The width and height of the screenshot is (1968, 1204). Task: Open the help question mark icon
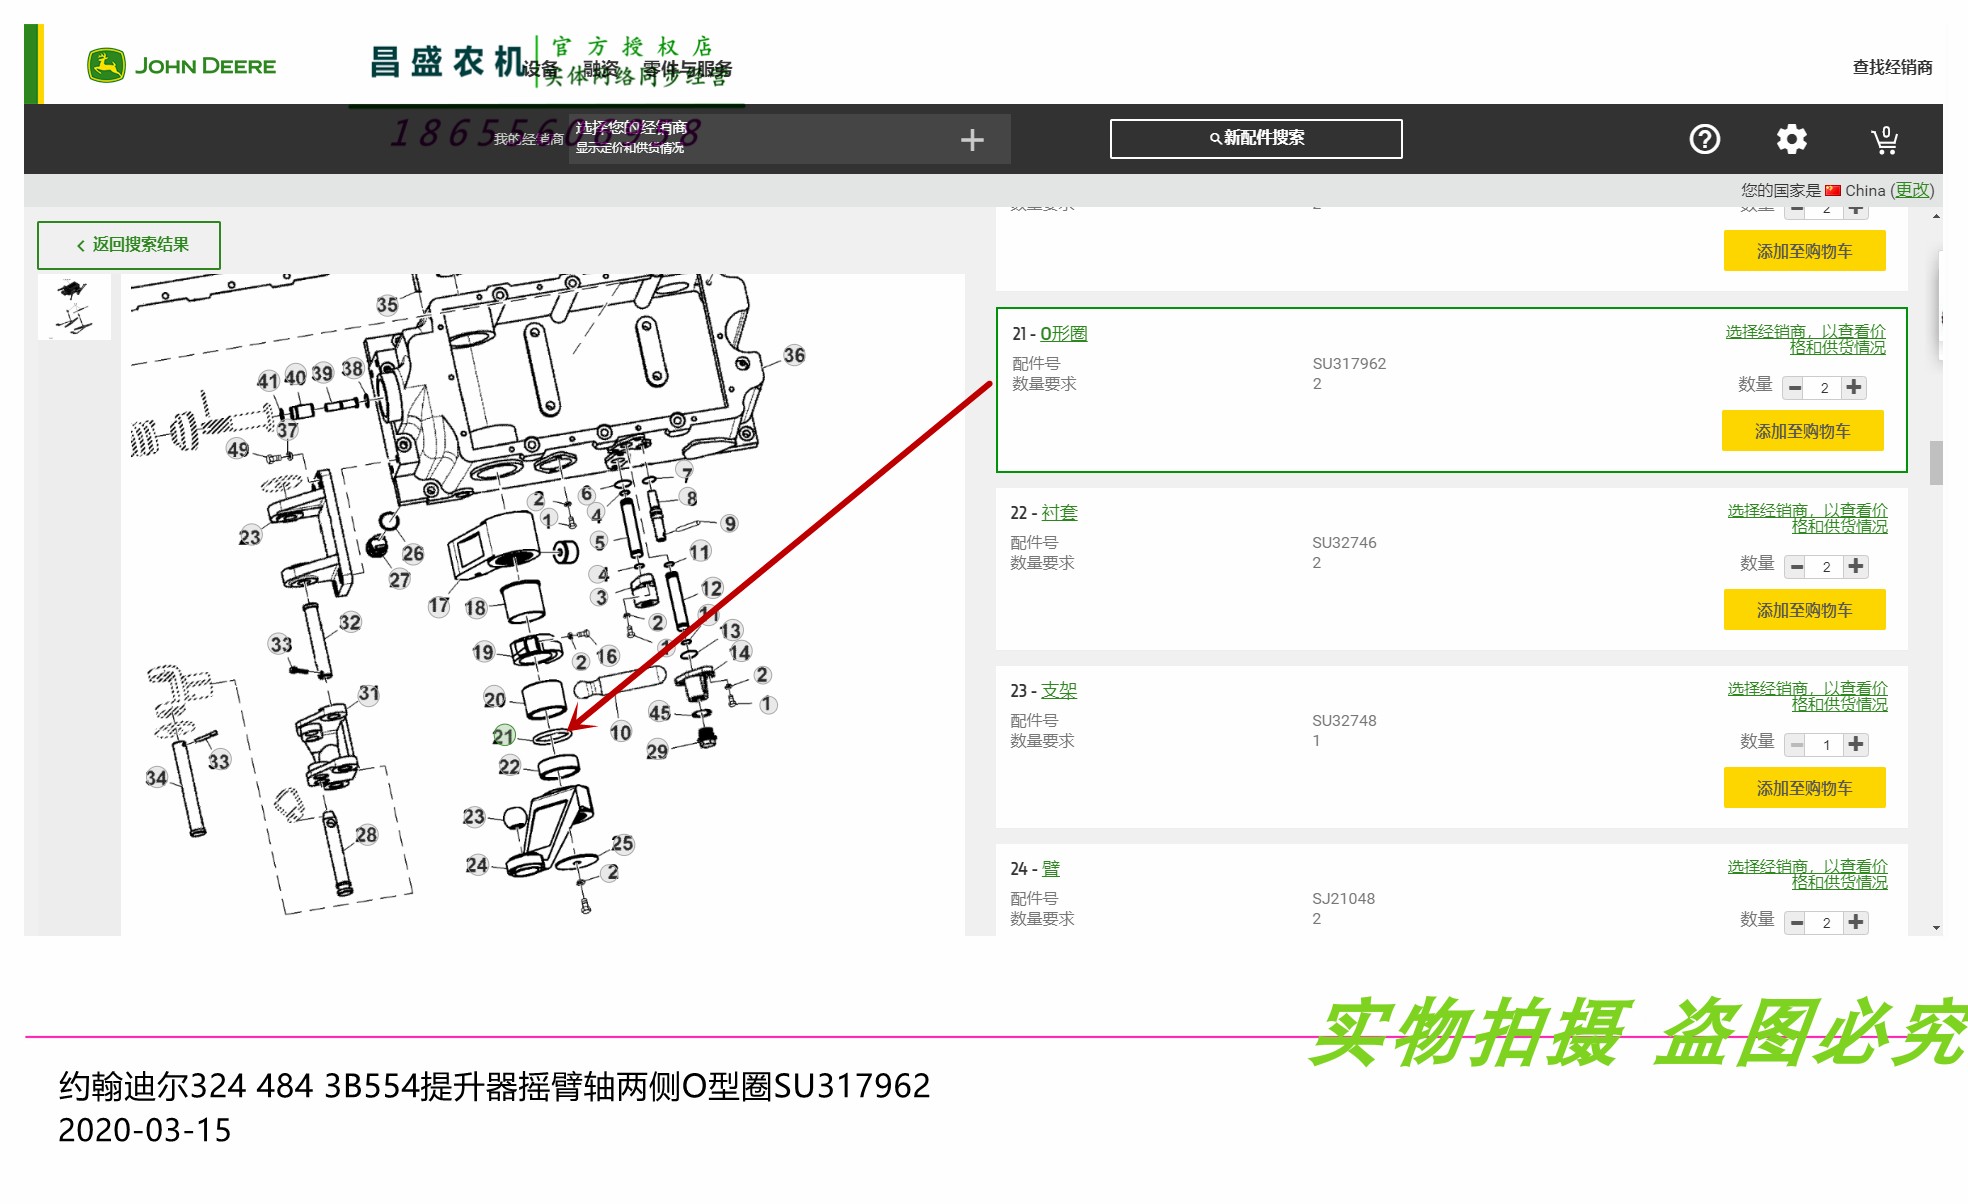click(1704, 139)
